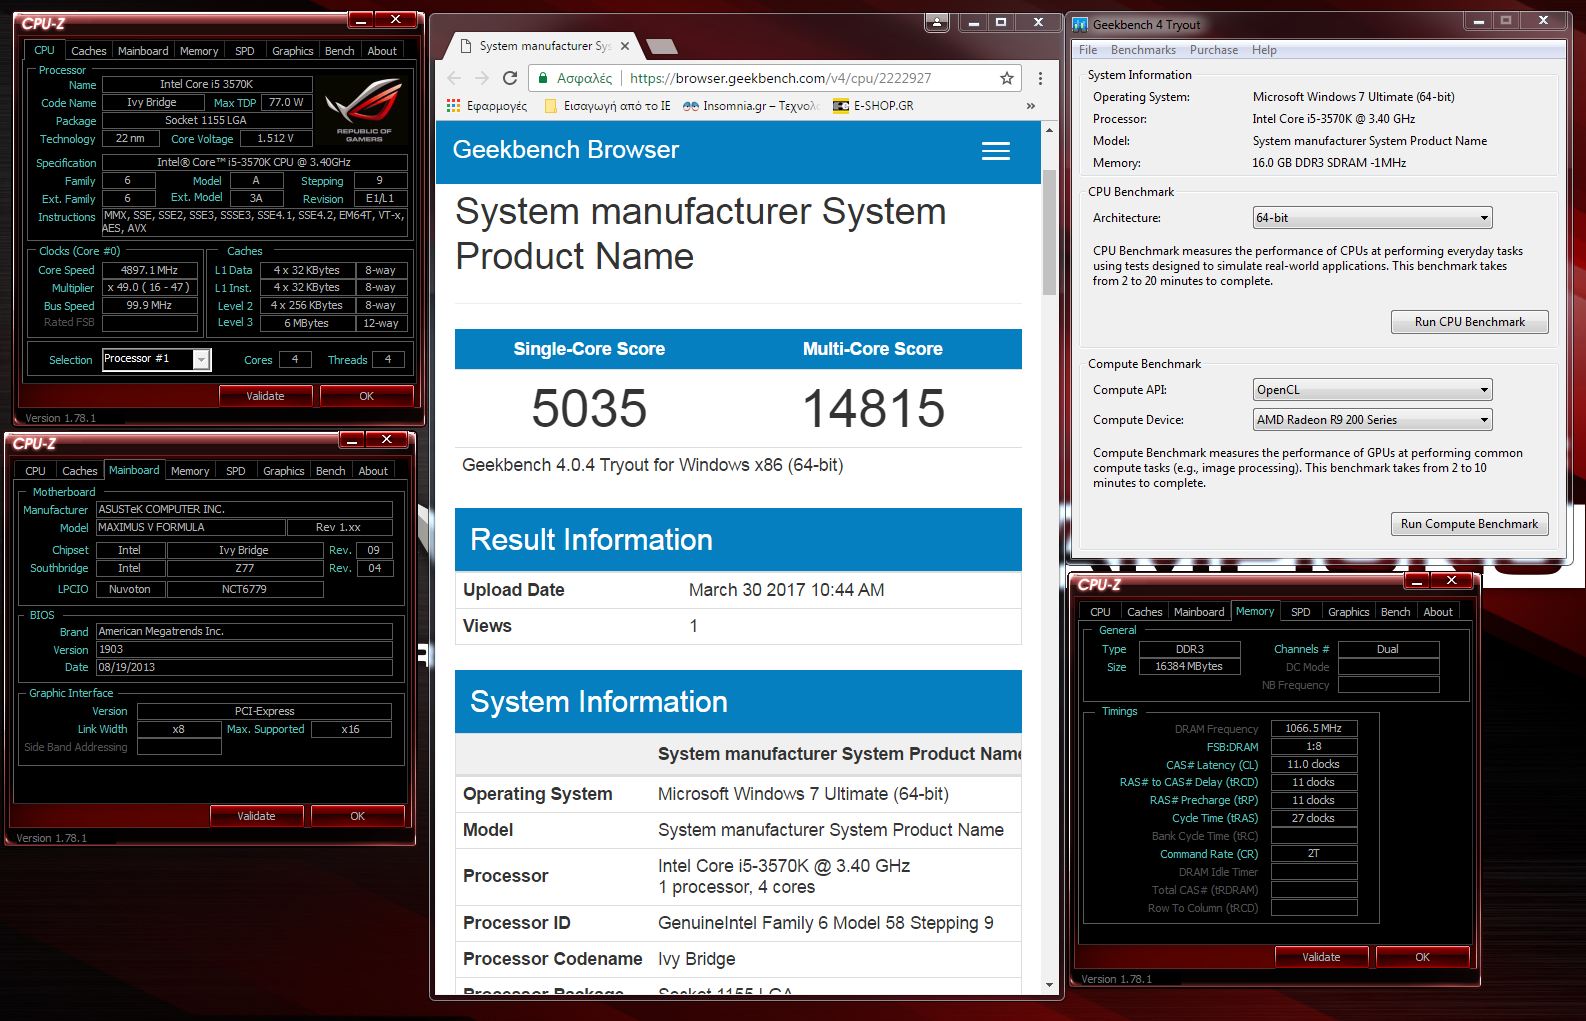
Task: Click the MAXIMUS V FORMULA model field
Action: click(x=189, y=528)
